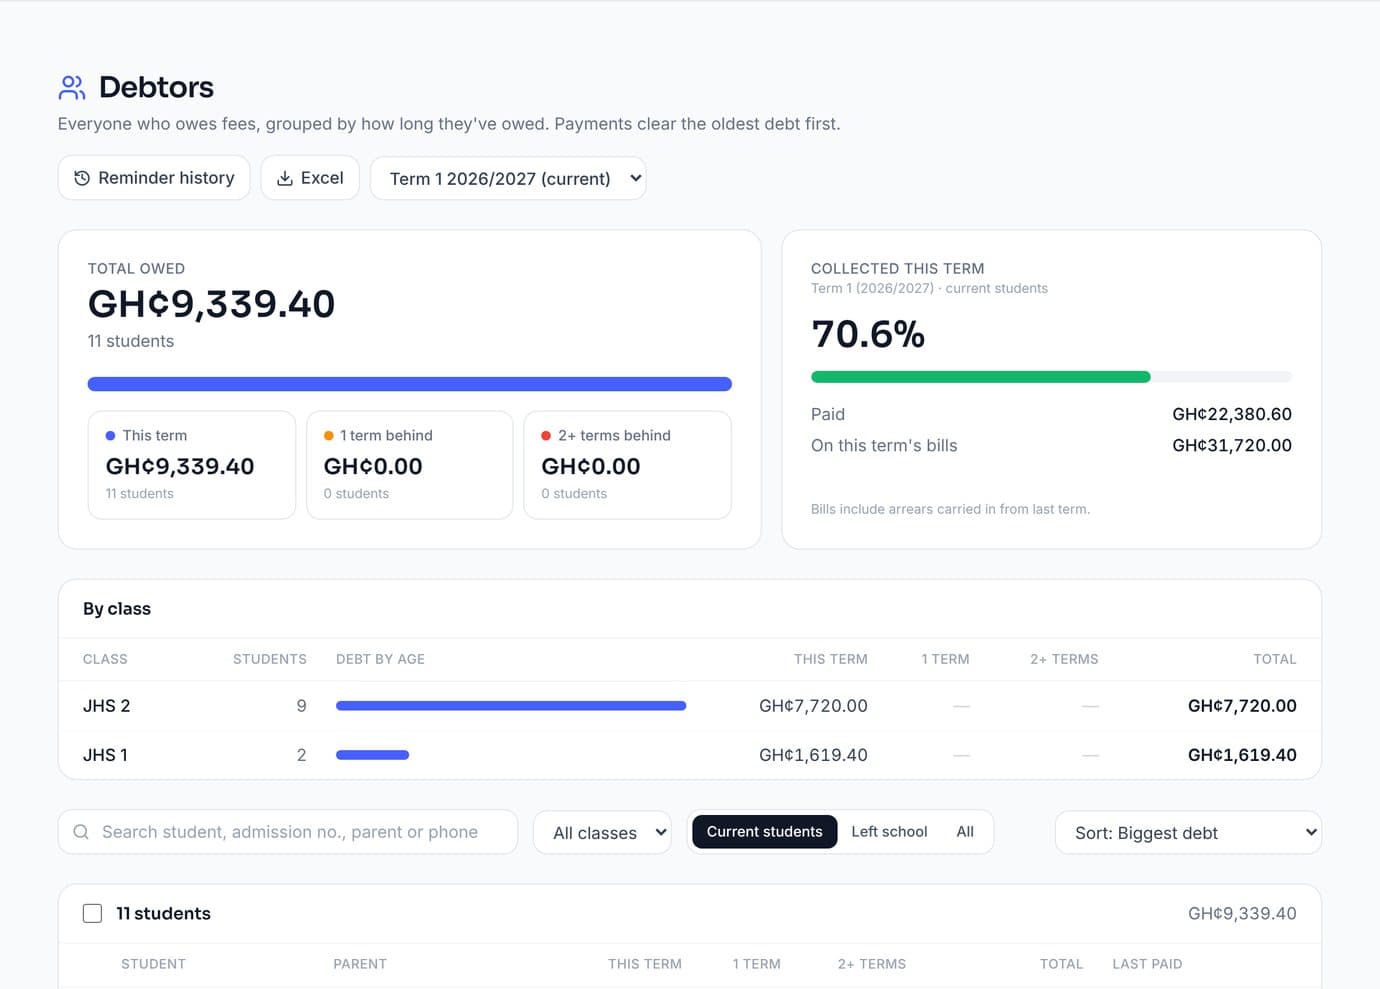This screenshot has height=989, width=1380.
Task: Tick the select-all checkbox beside 11 students
Action: tap(92, 913)
